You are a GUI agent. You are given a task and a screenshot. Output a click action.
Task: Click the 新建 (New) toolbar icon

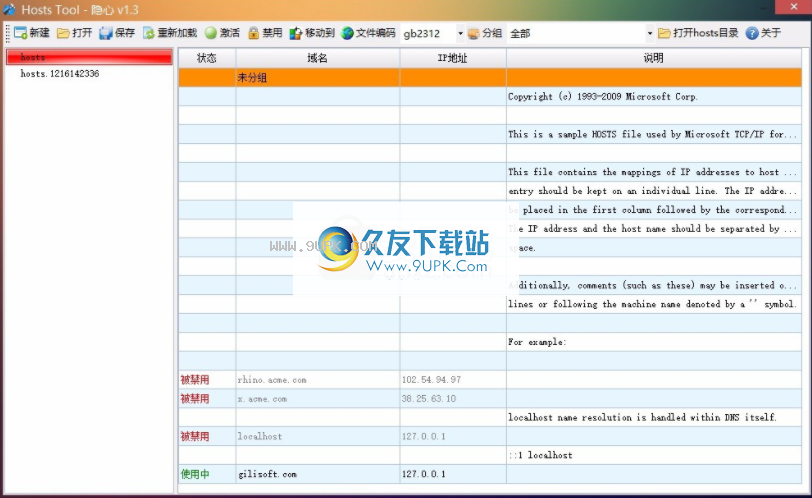pyautogui.click(x=21, y=33)
